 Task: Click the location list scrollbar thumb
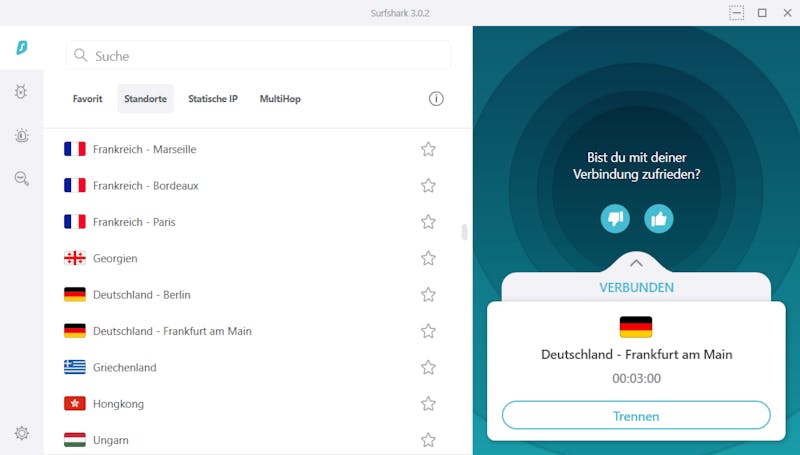click(464, 232)
